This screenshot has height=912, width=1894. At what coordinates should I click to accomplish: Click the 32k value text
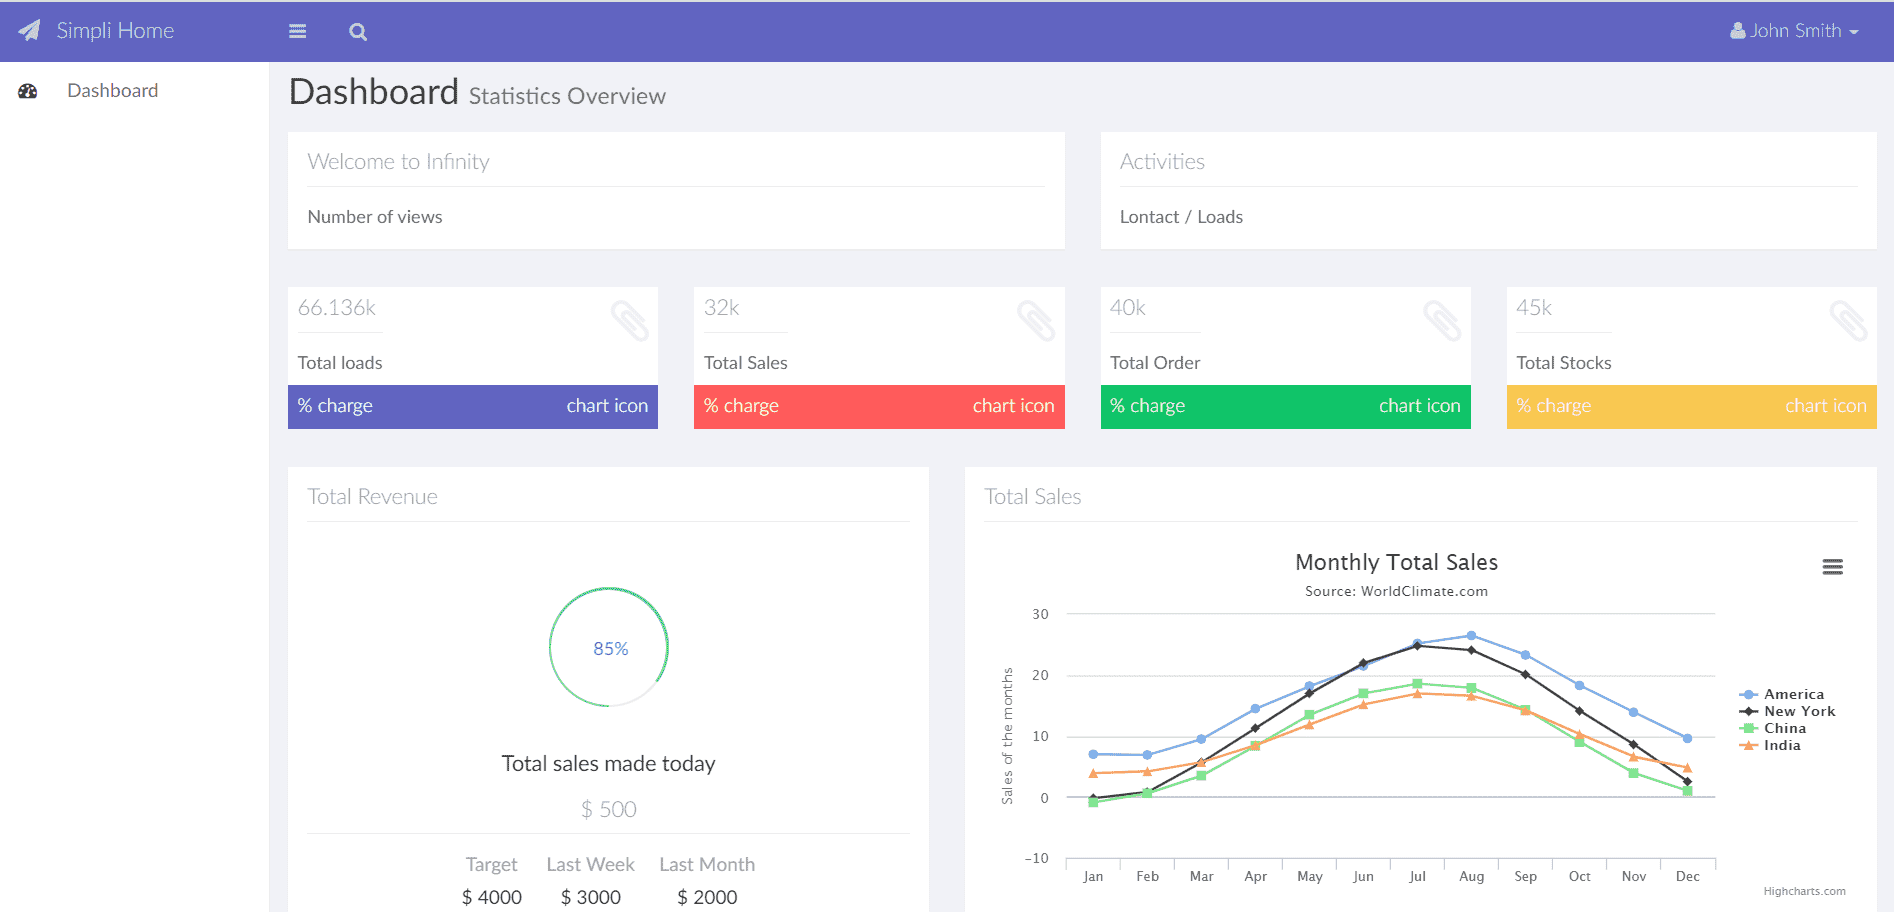pyautogui.click(x=722, y=308)
